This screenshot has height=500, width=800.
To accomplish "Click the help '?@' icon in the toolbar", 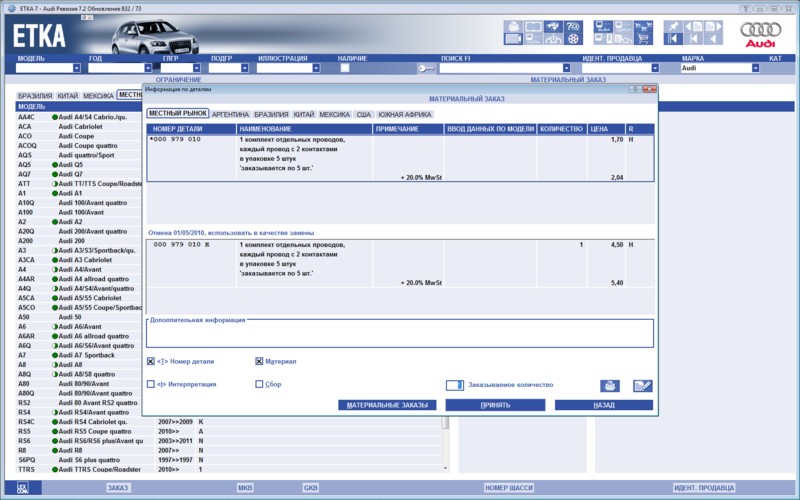I will (x=573, y=26).
